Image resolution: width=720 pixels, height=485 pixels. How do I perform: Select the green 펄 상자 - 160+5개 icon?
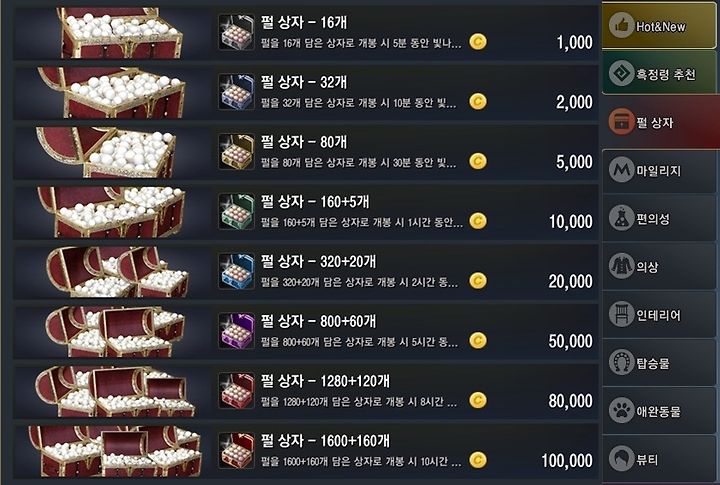point(236,211)
